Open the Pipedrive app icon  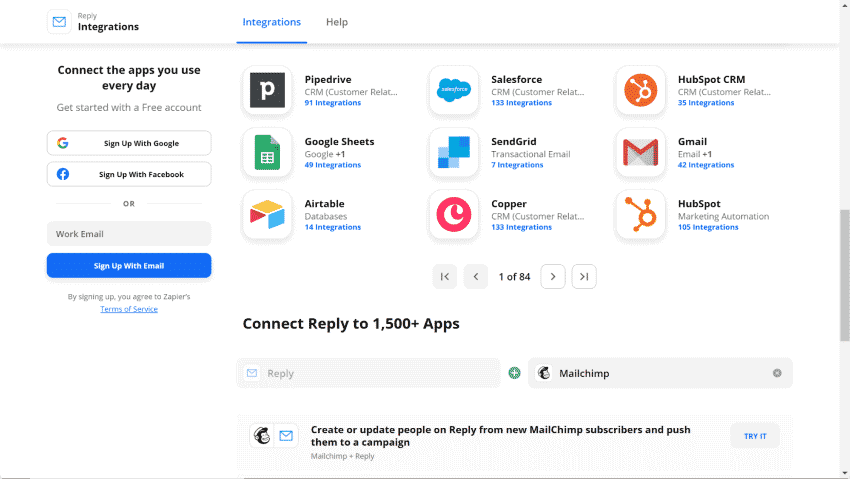point(267,90)
